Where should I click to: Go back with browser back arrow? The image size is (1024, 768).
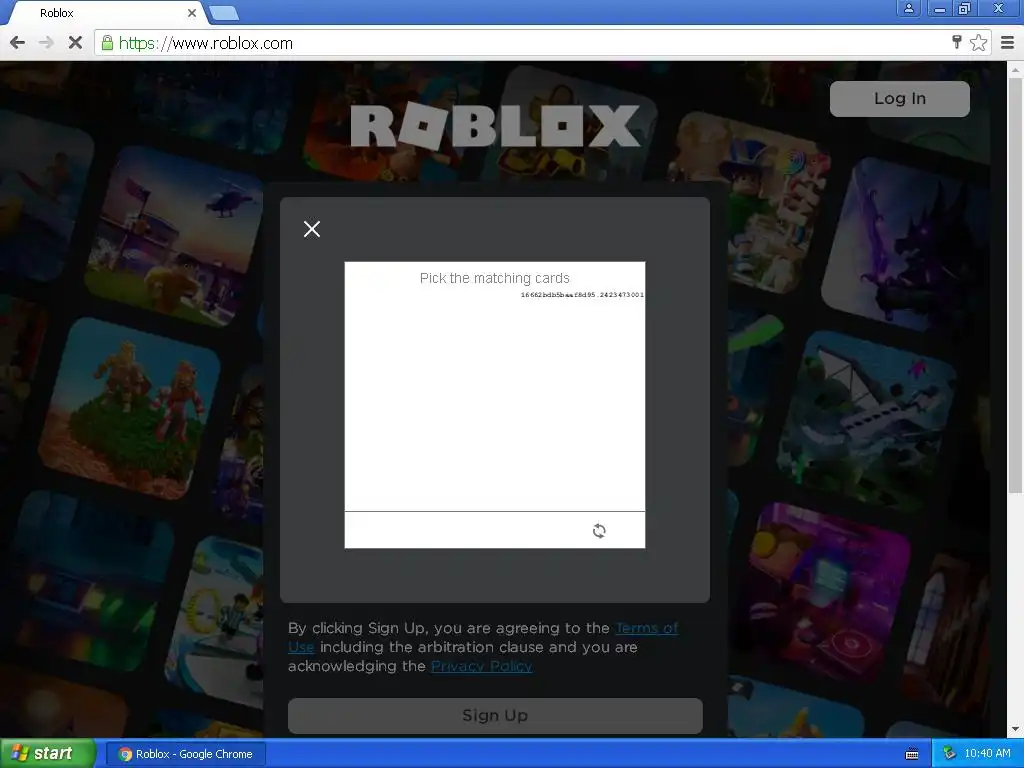point(18,43)
